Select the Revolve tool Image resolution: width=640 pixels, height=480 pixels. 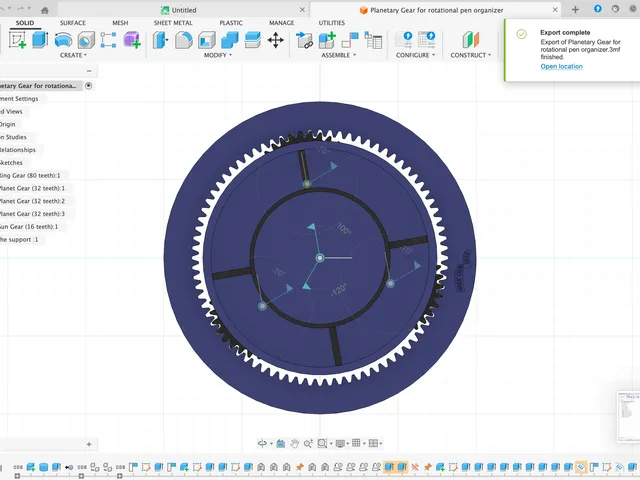click(63, 40)
